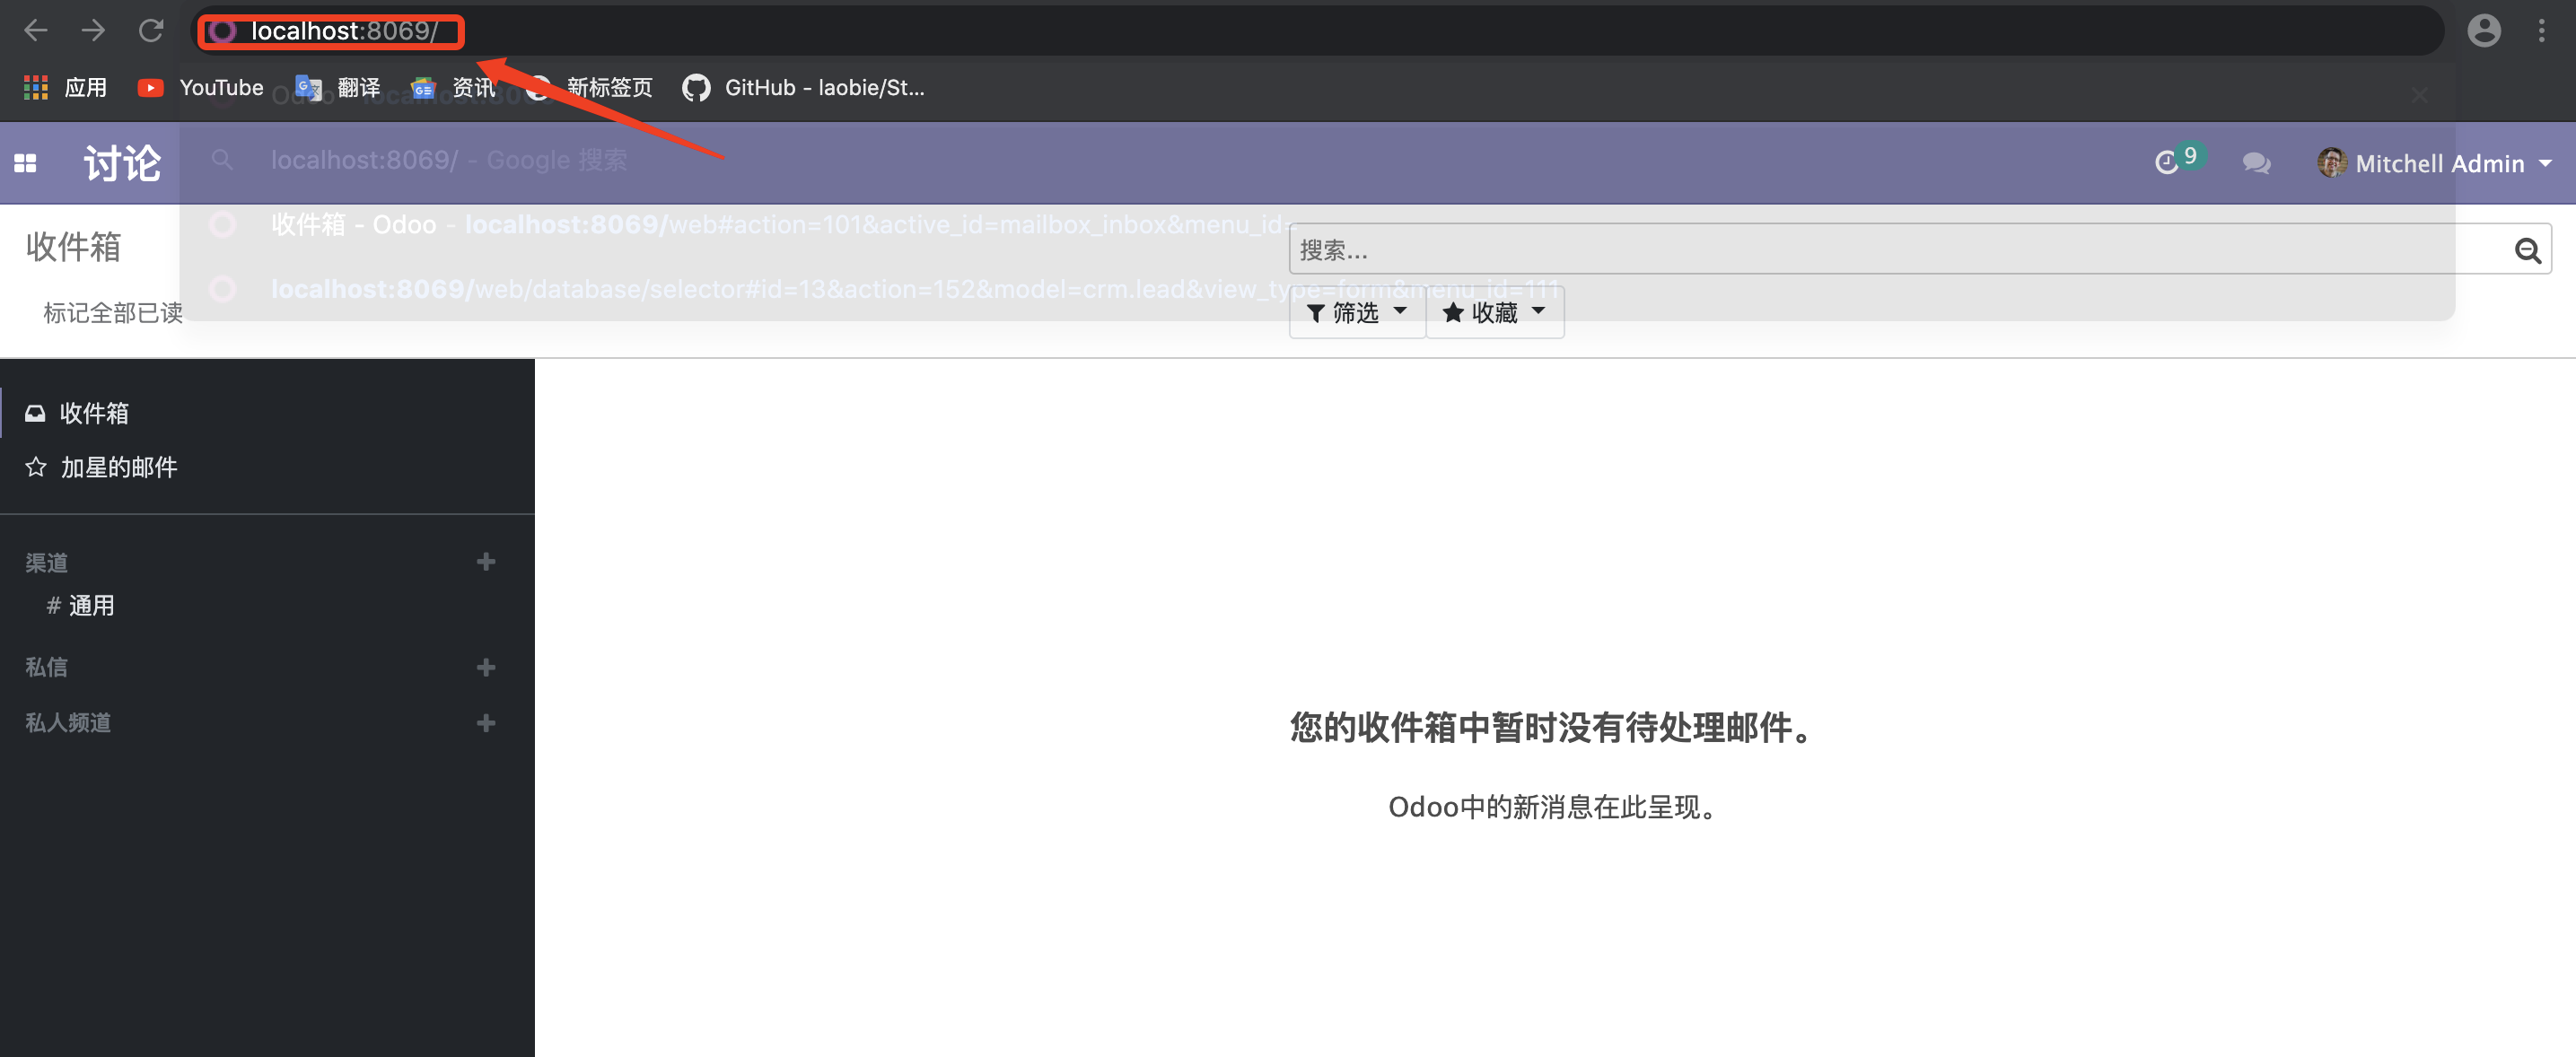The image size is (2576, 1057).
Task: Open the Odoo apps grid menu
Action: [x=26, y=163]
